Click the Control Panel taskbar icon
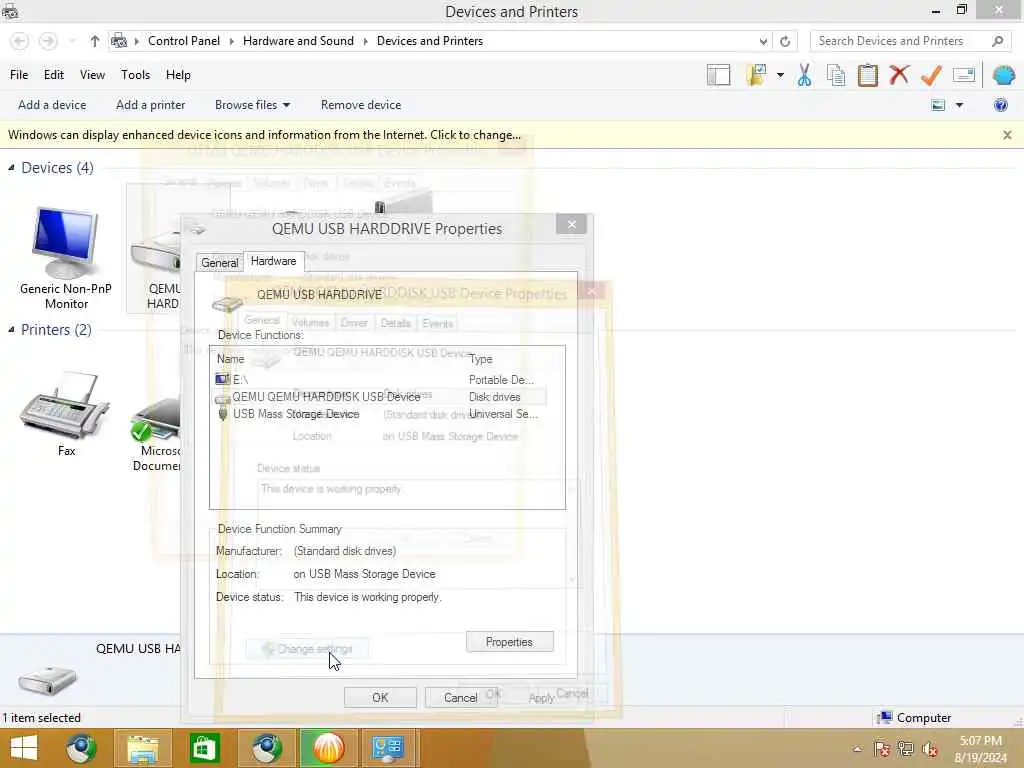This screenshot has width=1024, height=768. (388, 748)
